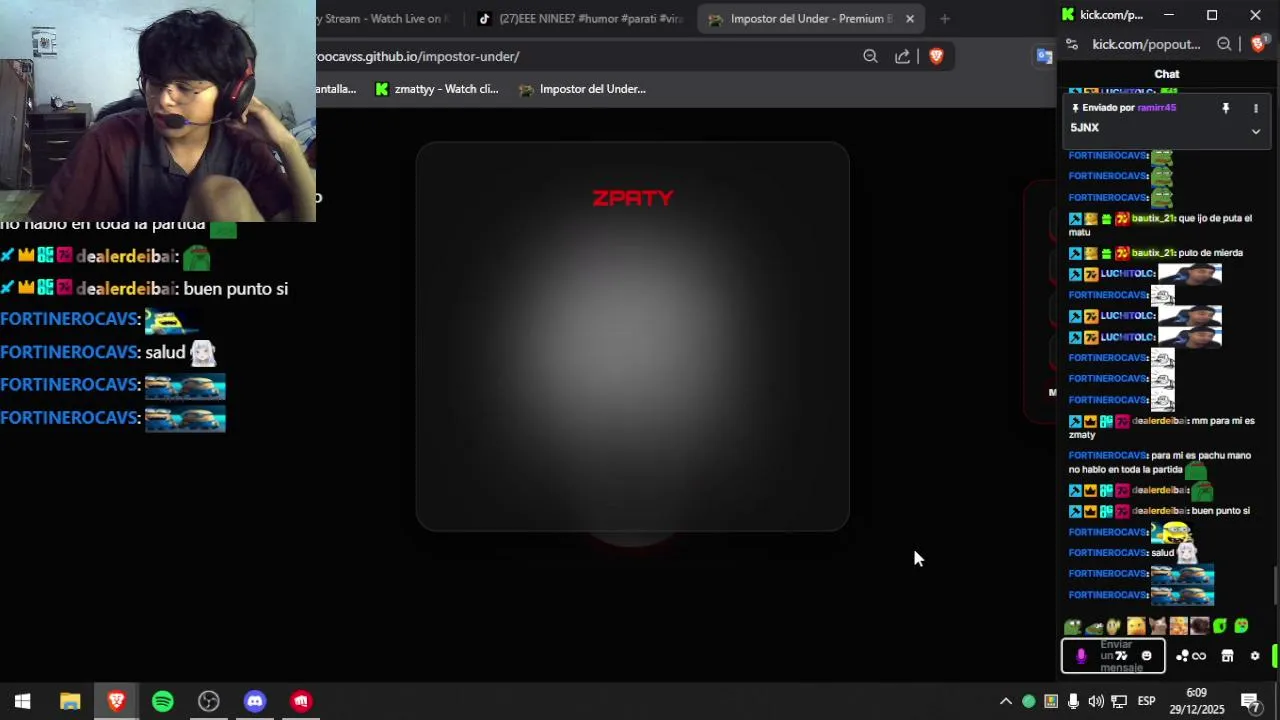
Task: Click the zoom magnifier in main address bar
Action: pyautogui.click(x=870, y=56)
